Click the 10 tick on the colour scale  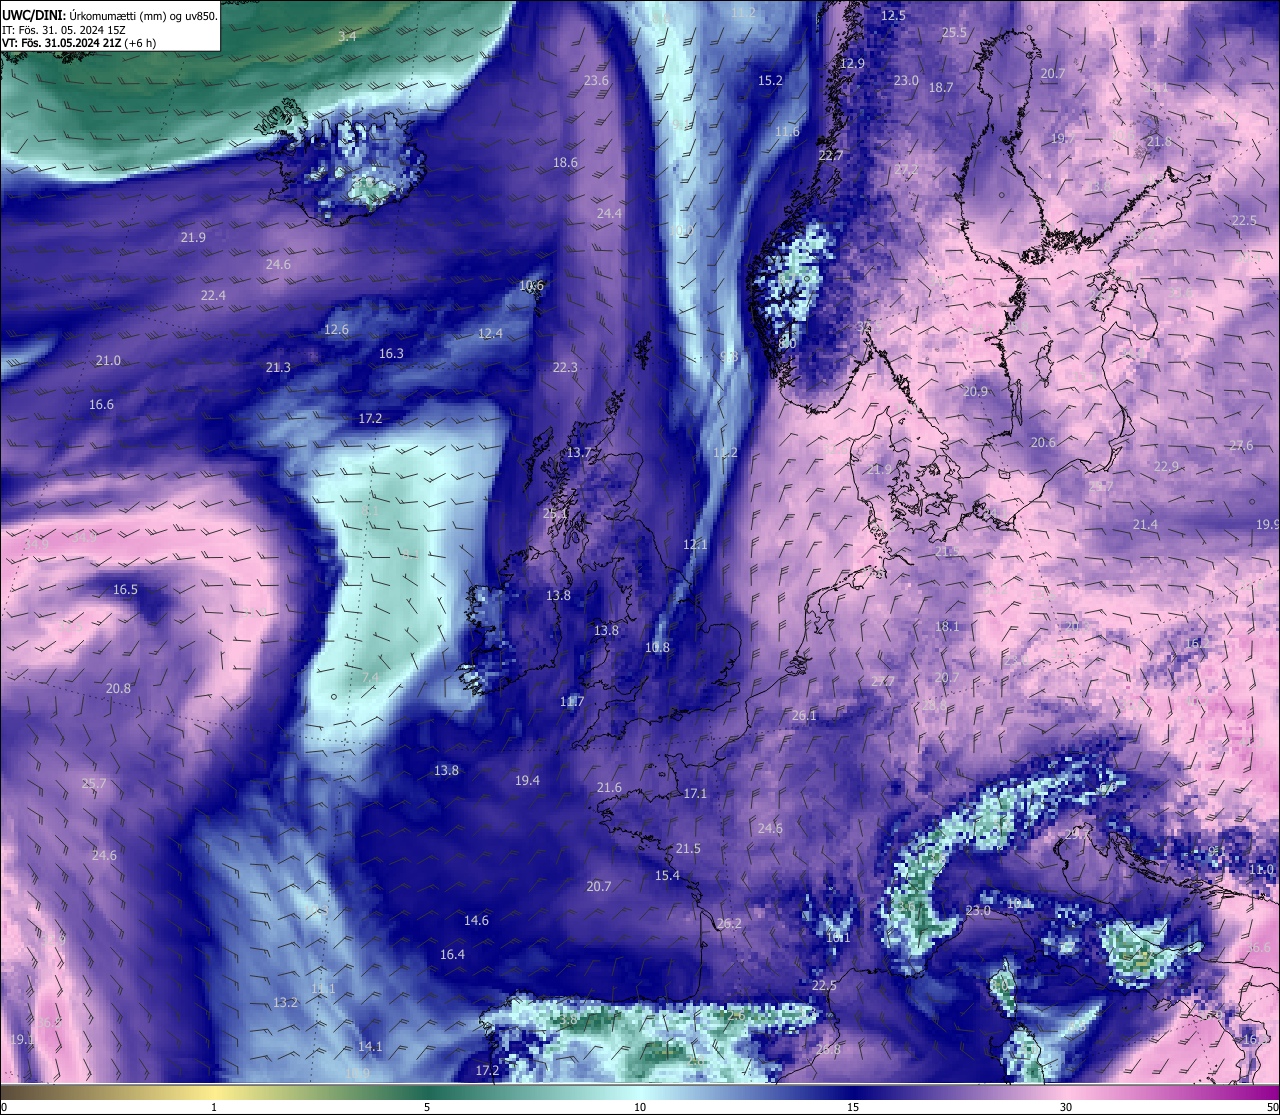pyautogui.click(x=640, y=1107)
